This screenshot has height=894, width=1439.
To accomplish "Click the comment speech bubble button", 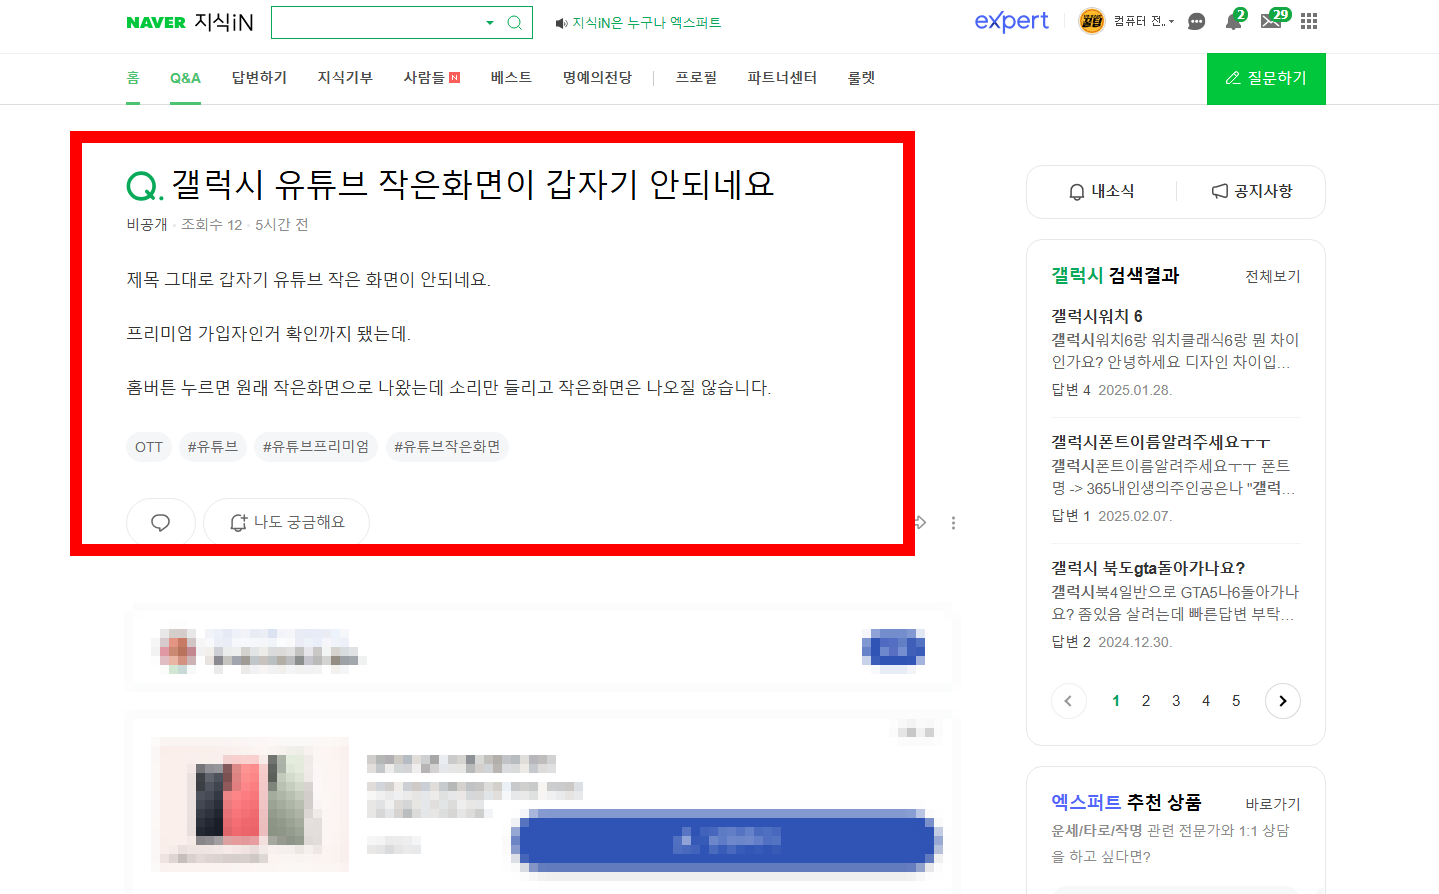I will 160,523.
